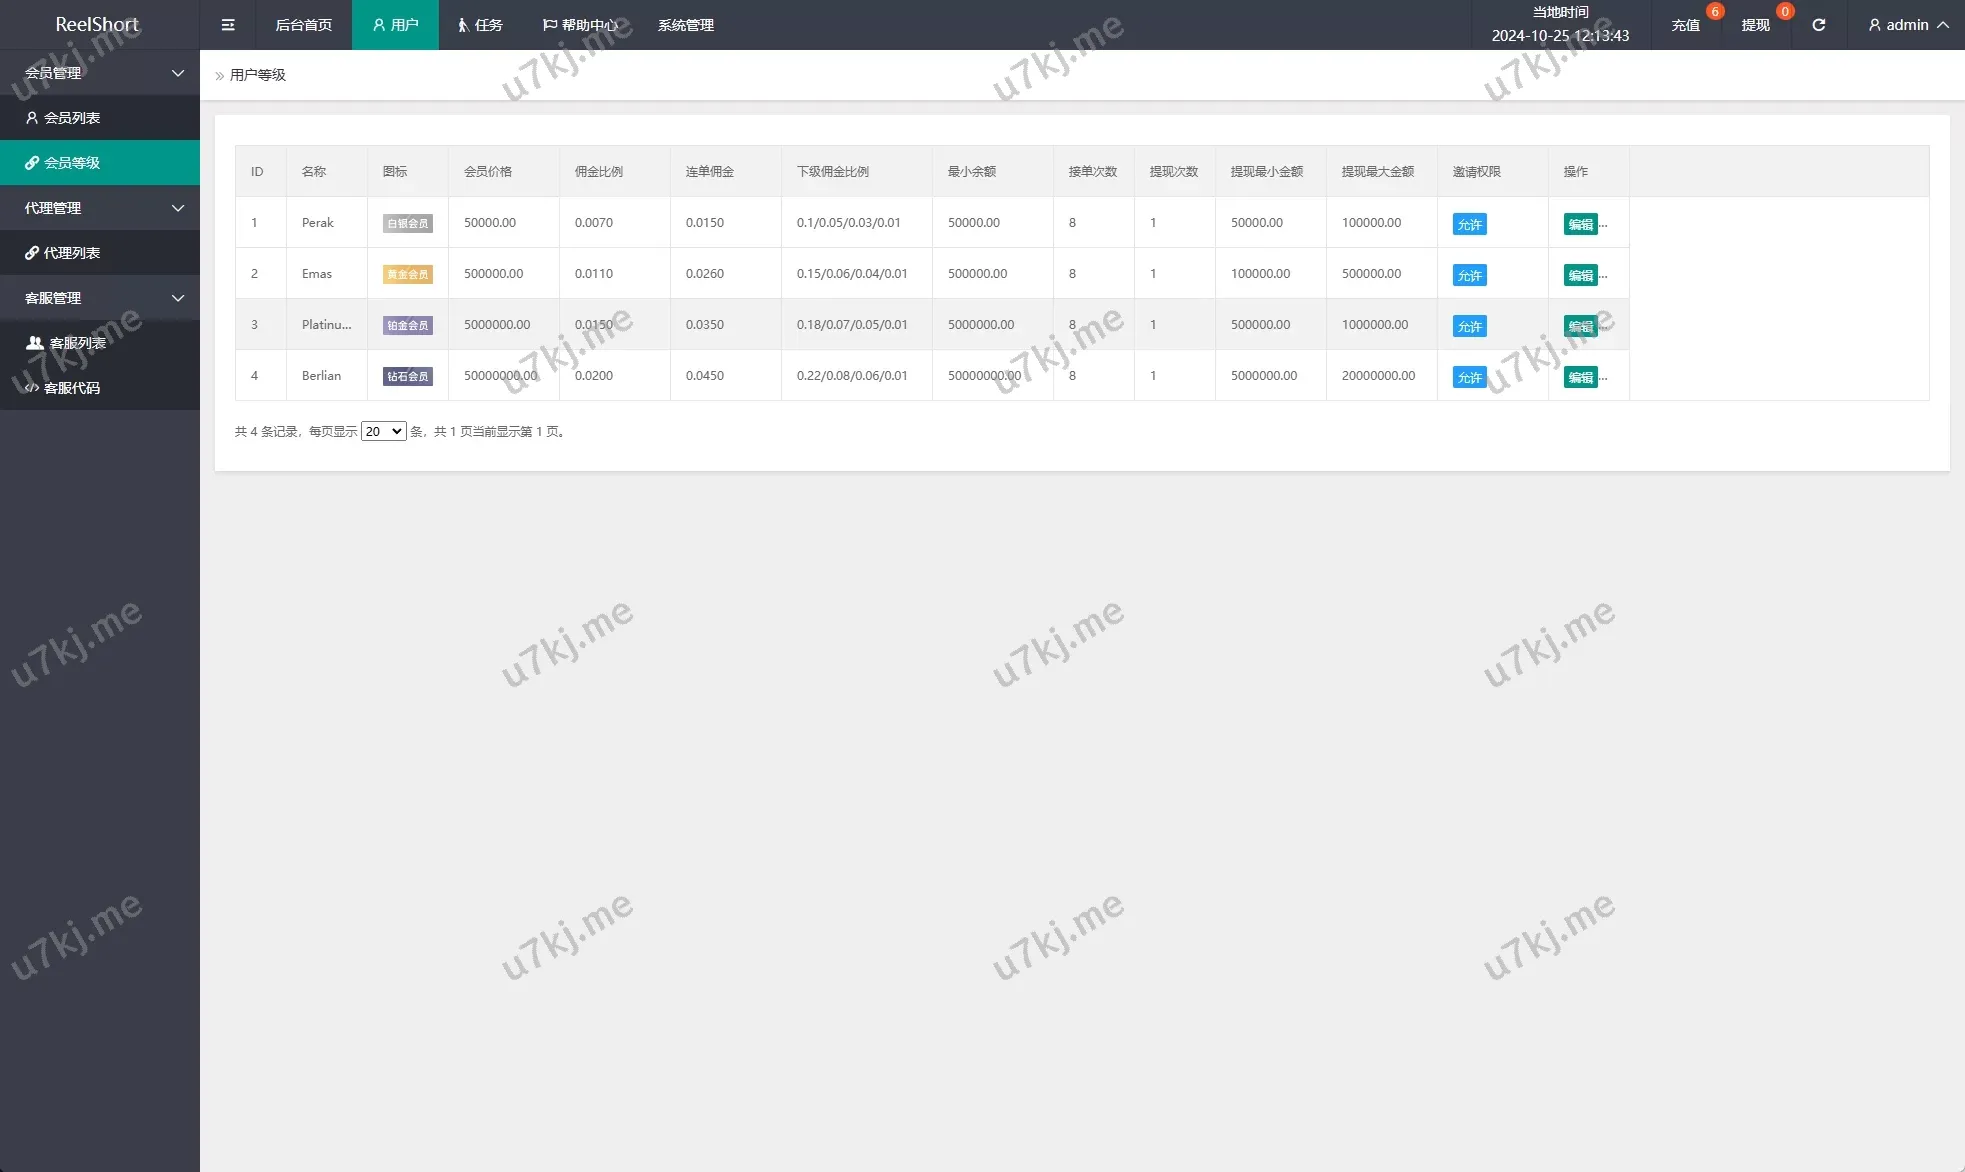Screen dimensions: 1965x1172
Task: Open 充值 notifications in header
Action: pyautogui.click(x=1685, y=25)
